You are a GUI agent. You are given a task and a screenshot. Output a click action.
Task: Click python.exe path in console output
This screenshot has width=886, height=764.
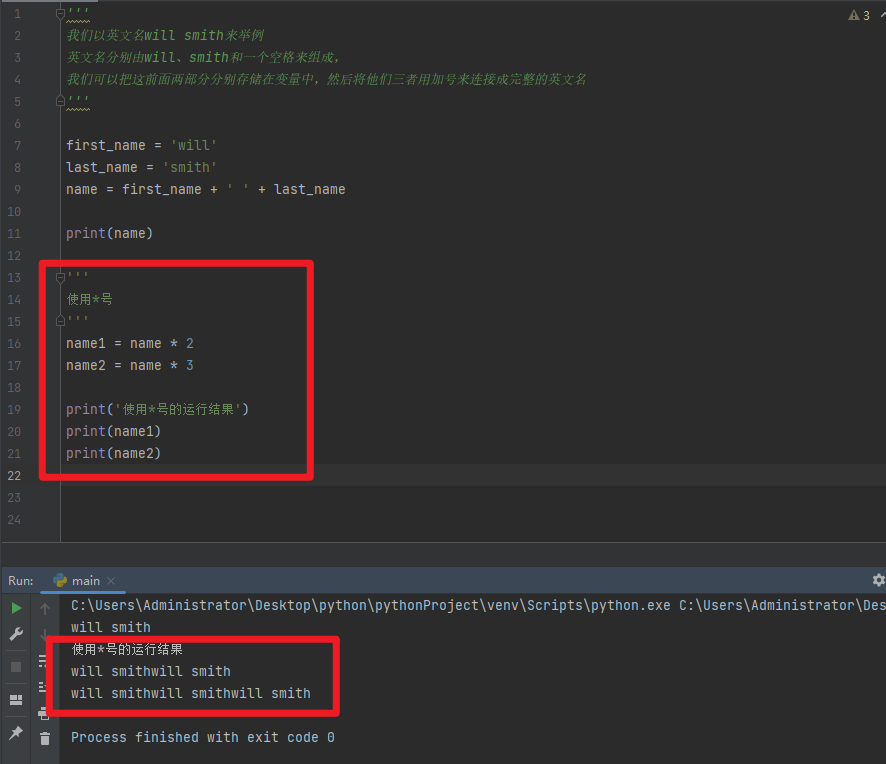coord(371,606)
